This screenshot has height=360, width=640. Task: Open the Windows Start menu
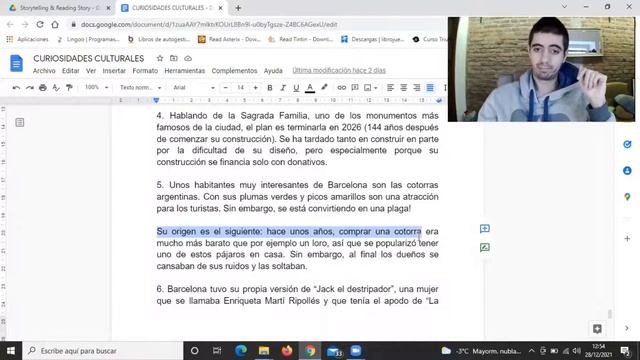click(x=11, y=351)
